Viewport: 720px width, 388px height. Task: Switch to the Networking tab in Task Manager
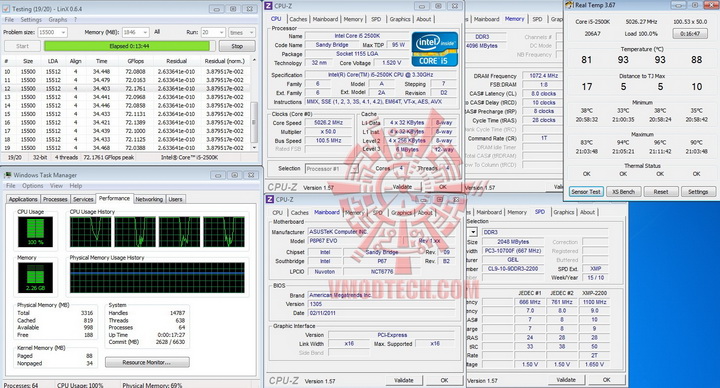pyautogui.click(x=149, y=199)
